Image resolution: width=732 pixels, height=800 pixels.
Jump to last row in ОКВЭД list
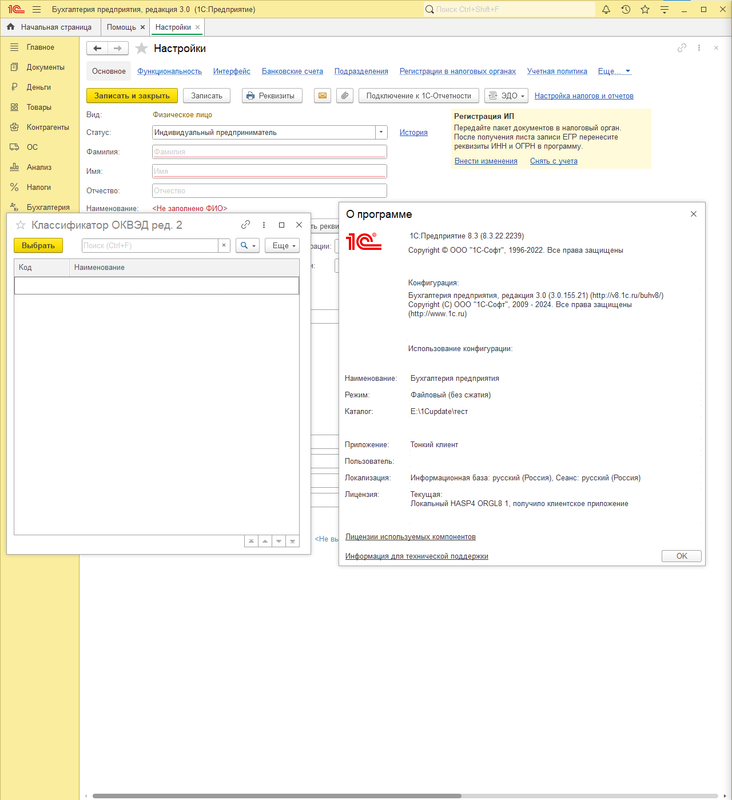pyautogui.click(x=292, y=541)
